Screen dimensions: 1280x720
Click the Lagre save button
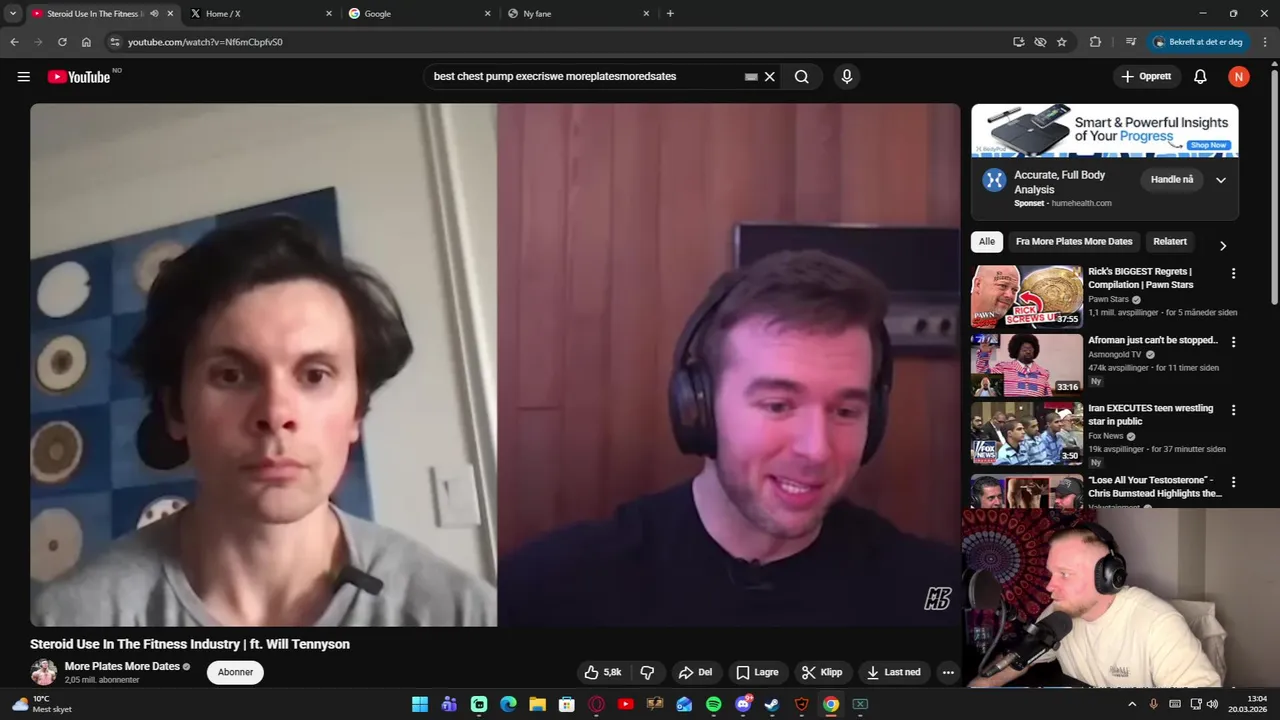757,672
